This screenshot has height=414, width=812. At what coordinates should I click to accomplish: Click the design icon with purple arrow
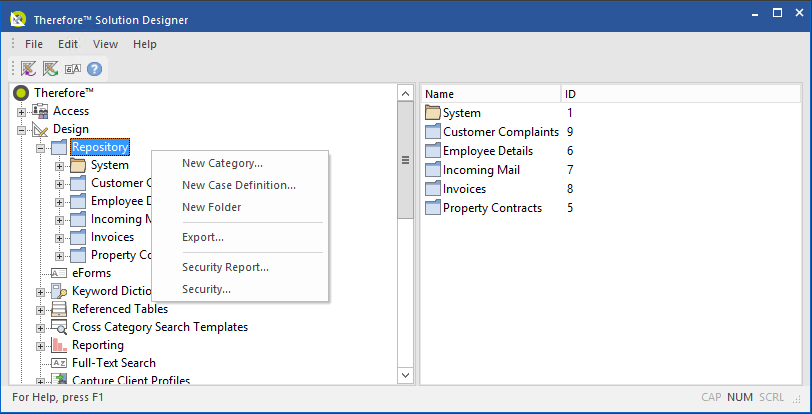(x=28, y=68)
